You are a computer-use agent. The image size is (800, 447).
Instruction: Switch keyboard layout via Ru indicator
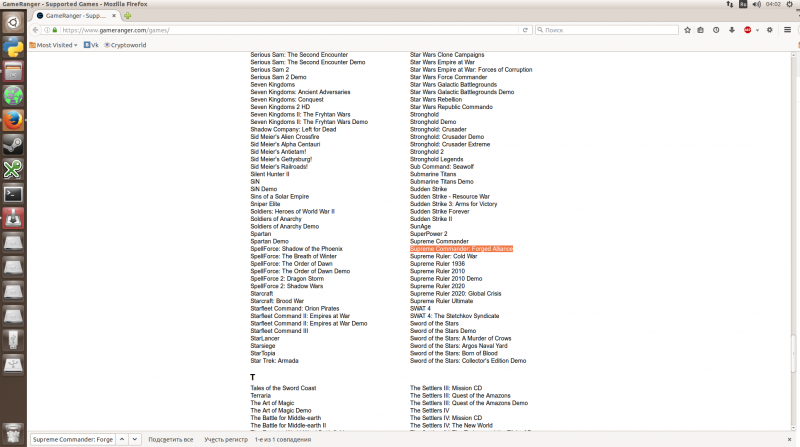click(743, 4)
